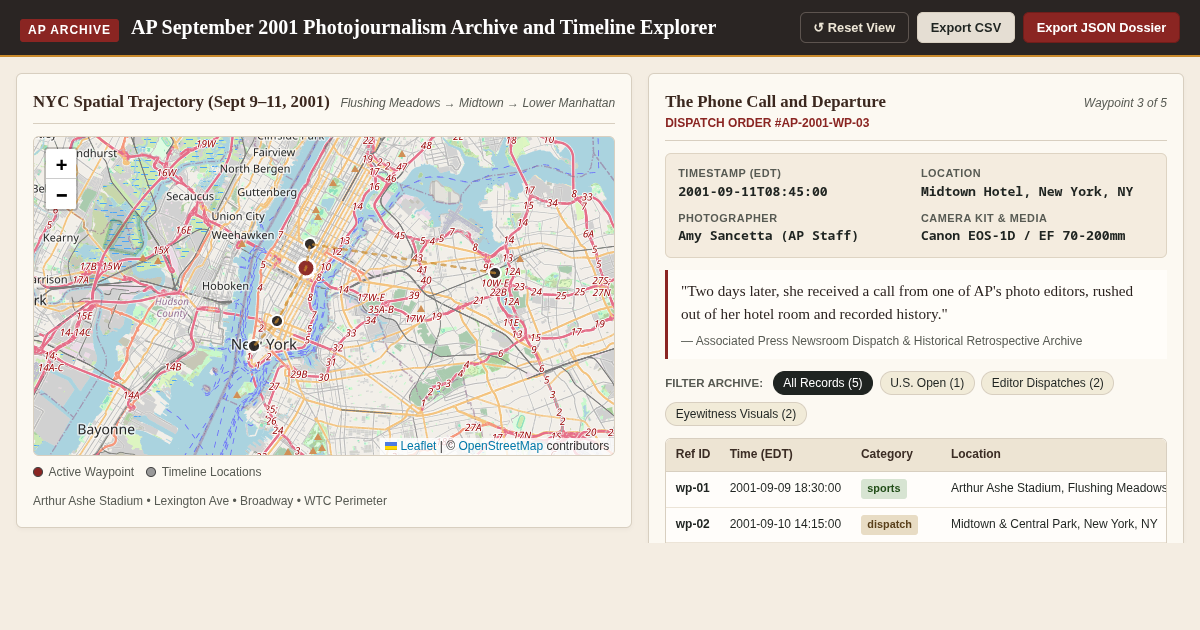Zoom in on the NYC map
Viewport: 1200px width, 630px height.
tap(61, 165)
